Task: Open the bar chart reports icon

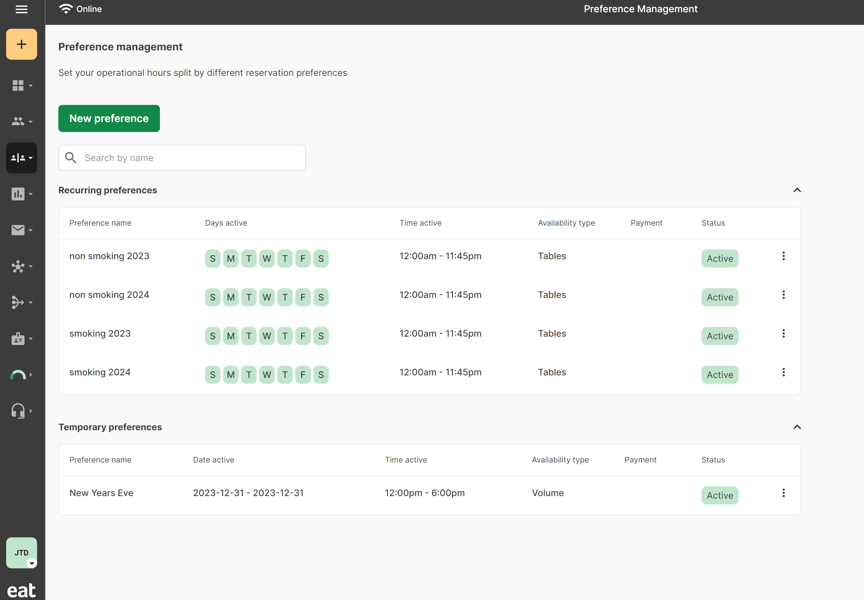Action: tap(19, 193)
